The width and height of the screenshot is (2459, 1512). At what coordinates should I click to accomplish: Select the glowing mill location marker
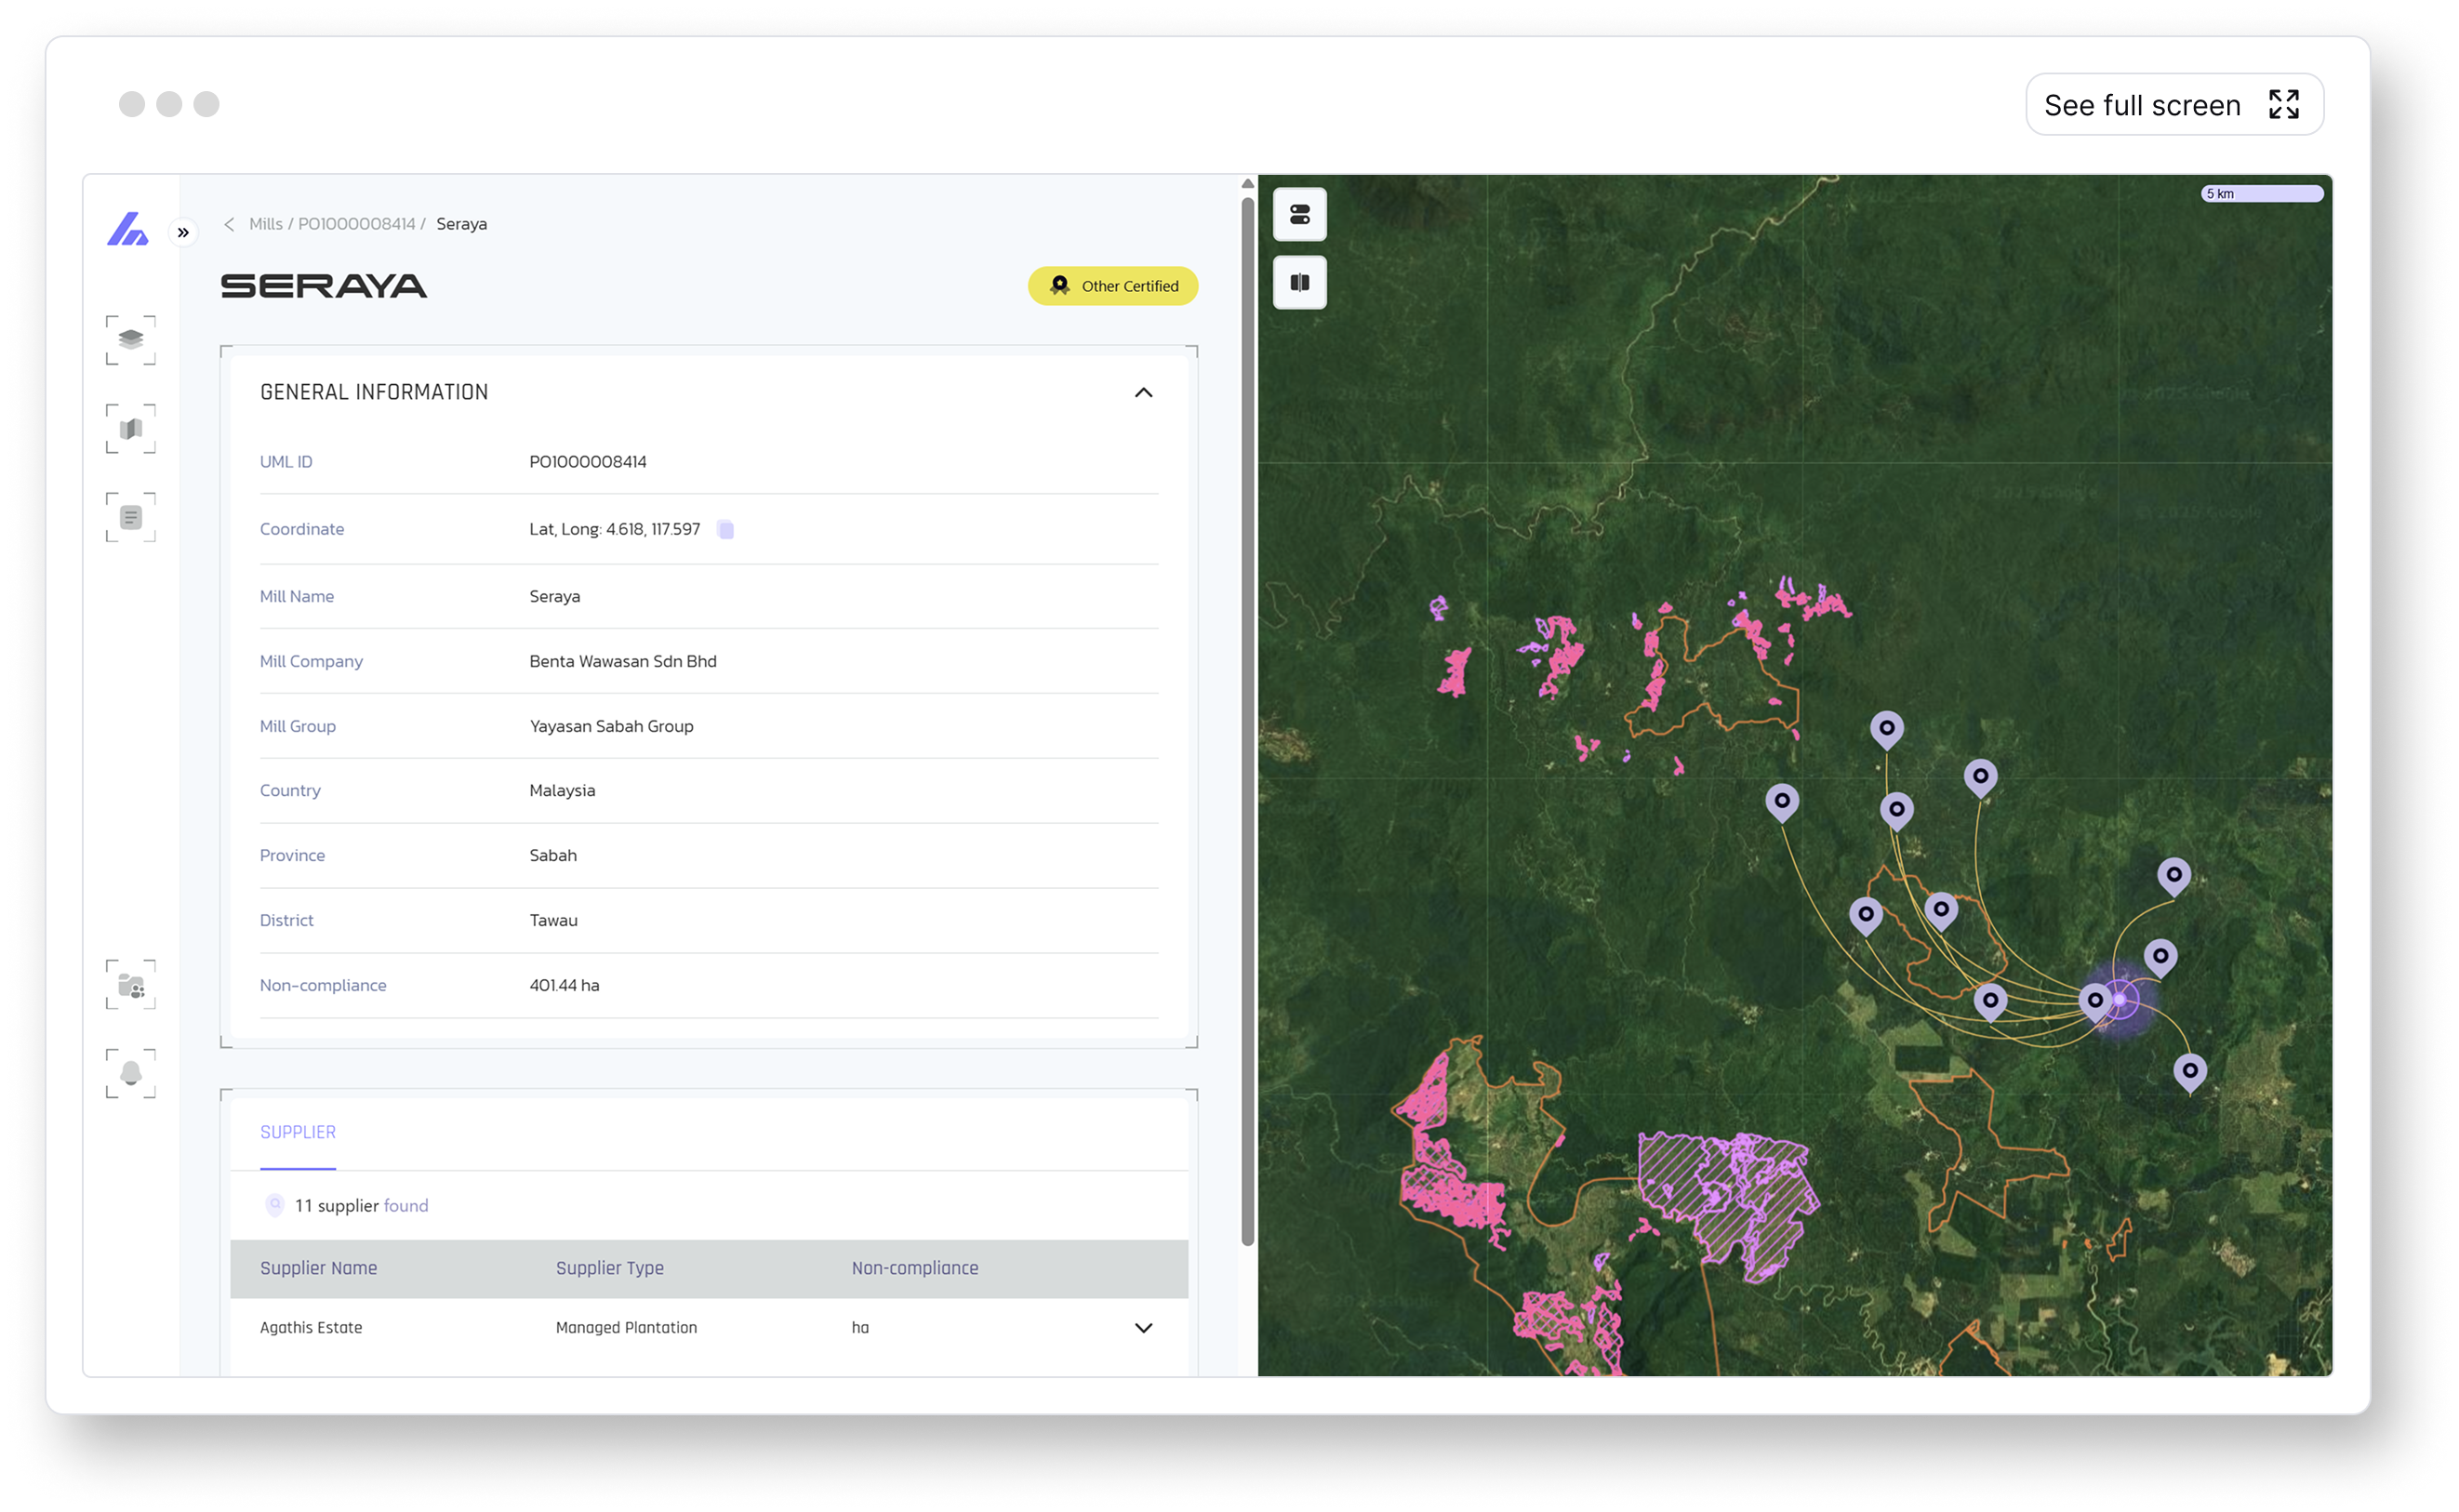point(2120,1000)
